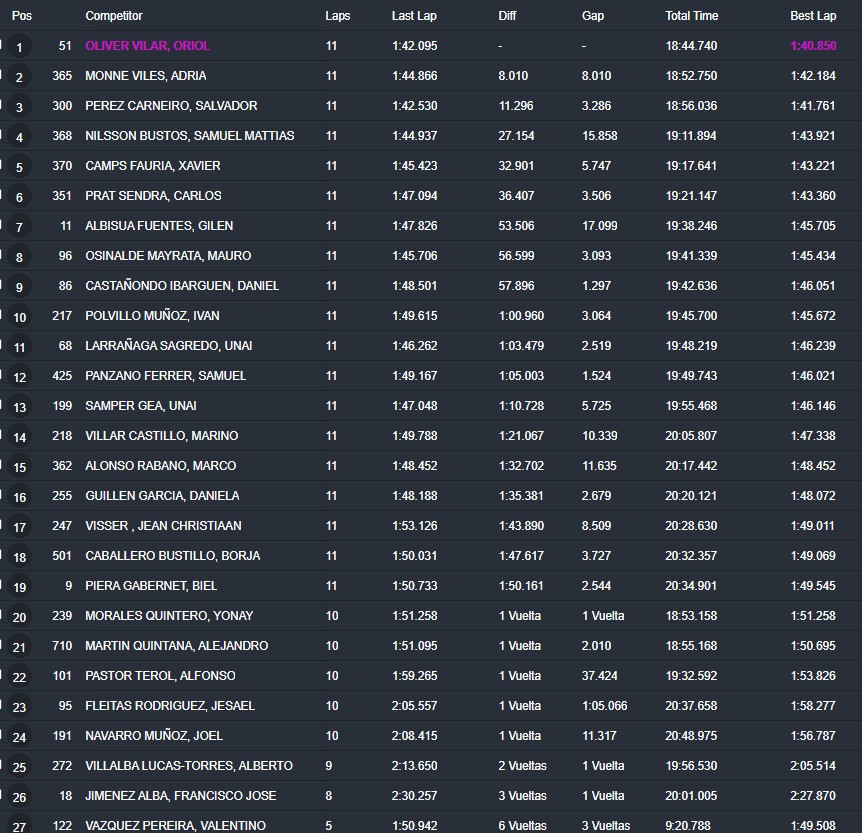862x833 pixels.
Task: Click the Pos column header
Action: coord(21,15)
